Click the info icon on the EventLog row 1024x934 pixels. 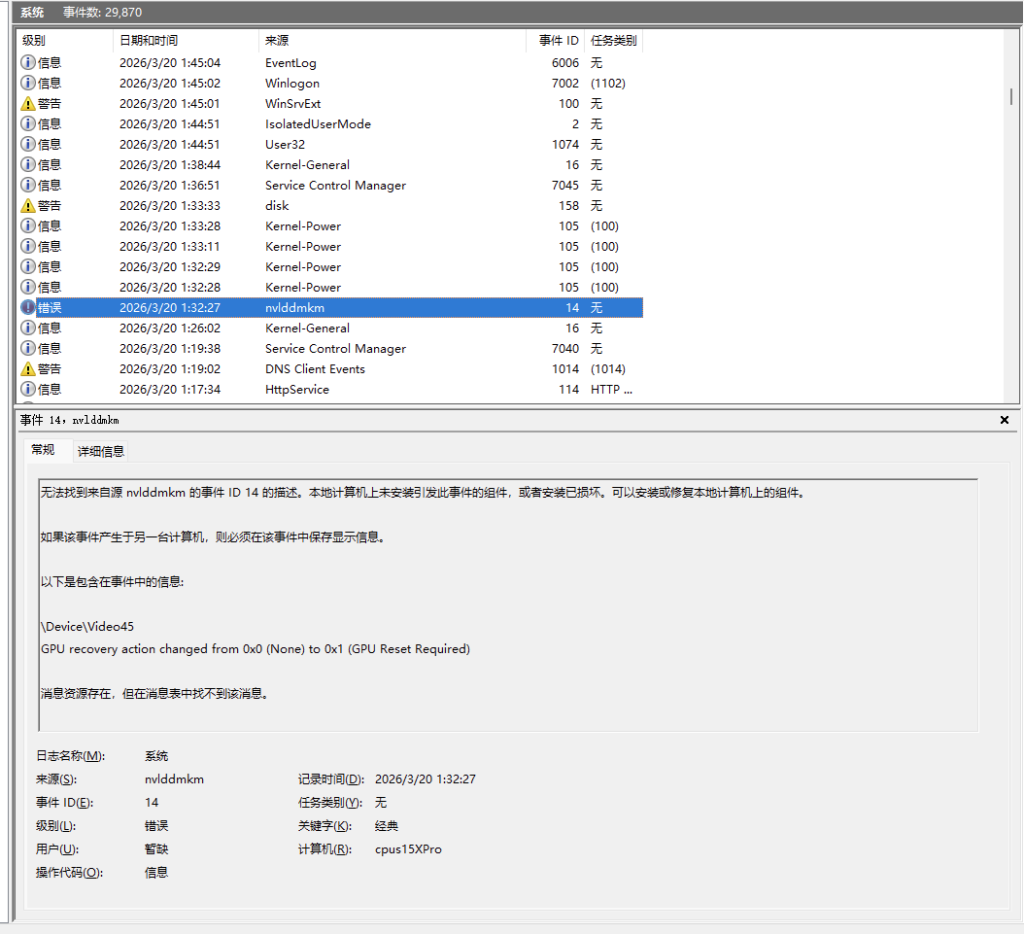click(x=28, y=63)
